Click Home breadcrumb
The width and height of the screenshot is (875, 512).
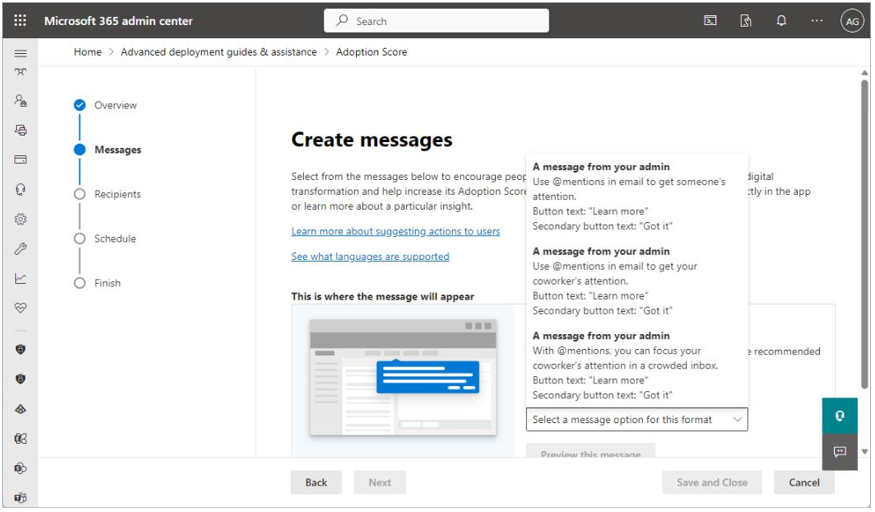pos(88,52)
